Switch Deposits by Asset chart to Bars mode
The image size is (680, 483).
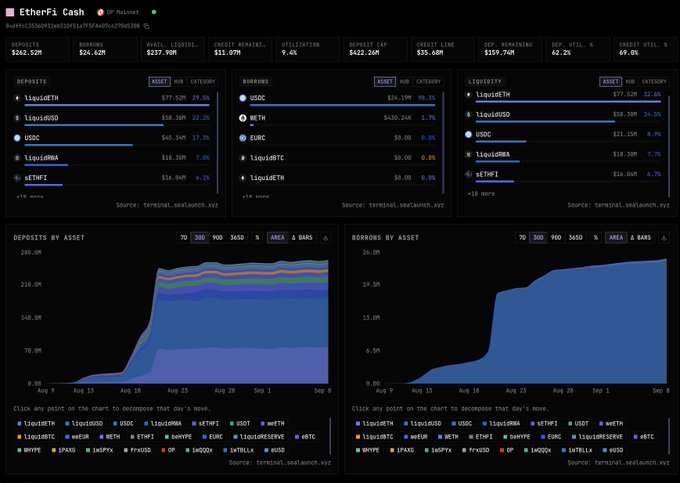tap(302, 238)
